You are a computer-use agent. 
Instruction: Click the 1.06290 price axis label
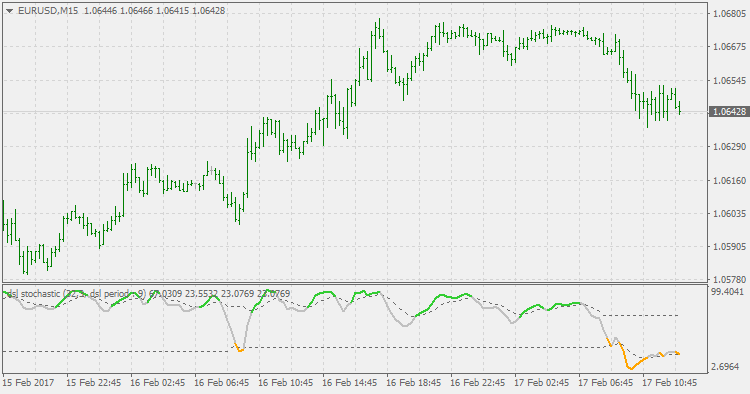(729, 147)
